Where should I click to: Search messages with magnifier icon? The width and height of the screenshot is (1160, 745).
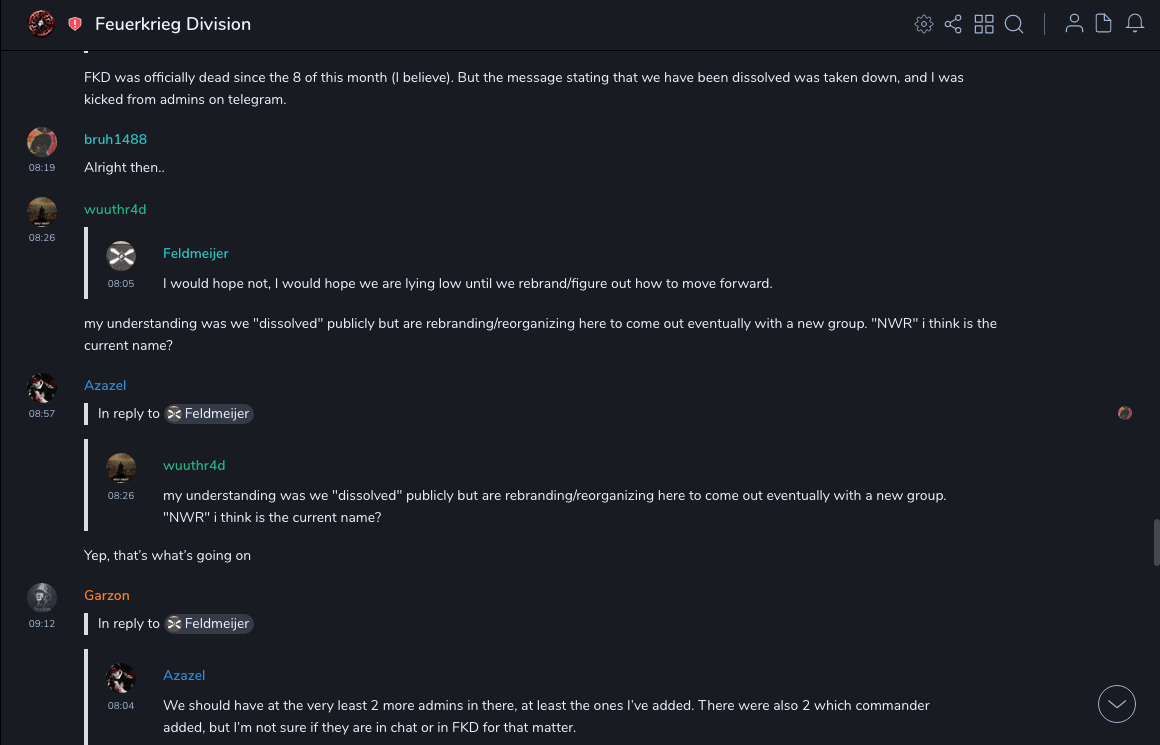[1014, 24]
